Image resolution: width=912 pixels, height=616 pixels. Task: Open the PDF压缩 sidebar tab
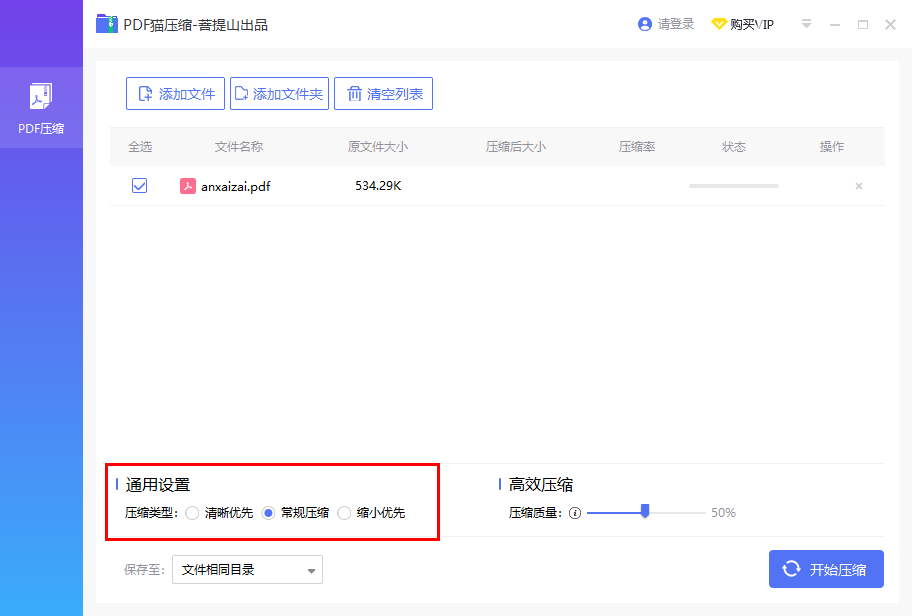[x=41, y=108]
